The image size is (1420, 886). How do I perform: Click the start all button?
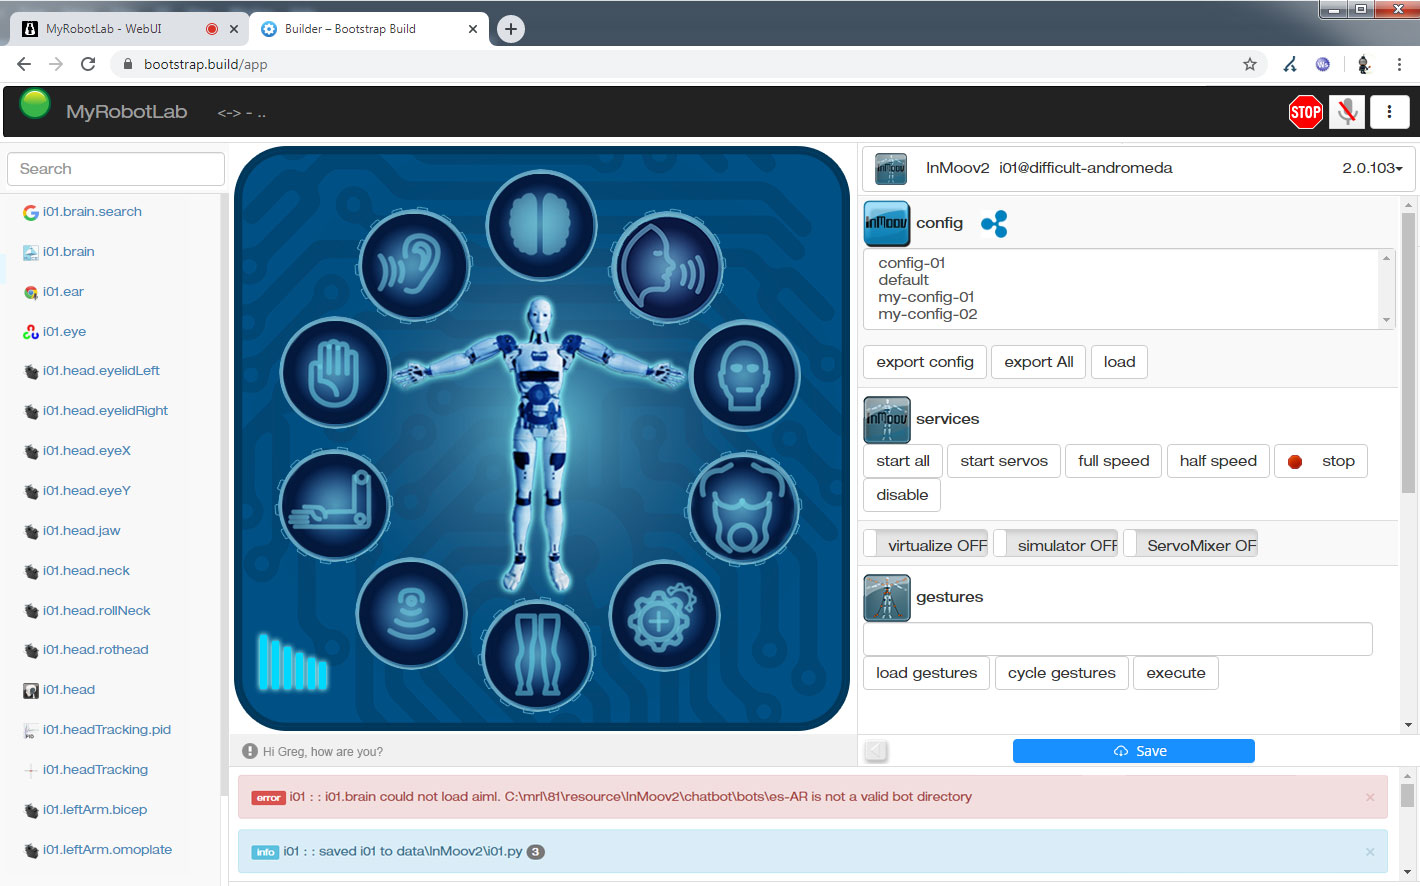(x=903, y=461)
